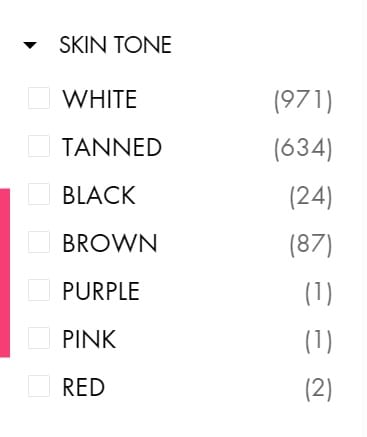Check the WHITE skin tone checkbox
This screenshot has width=367, height=437.
pos(39,98)
